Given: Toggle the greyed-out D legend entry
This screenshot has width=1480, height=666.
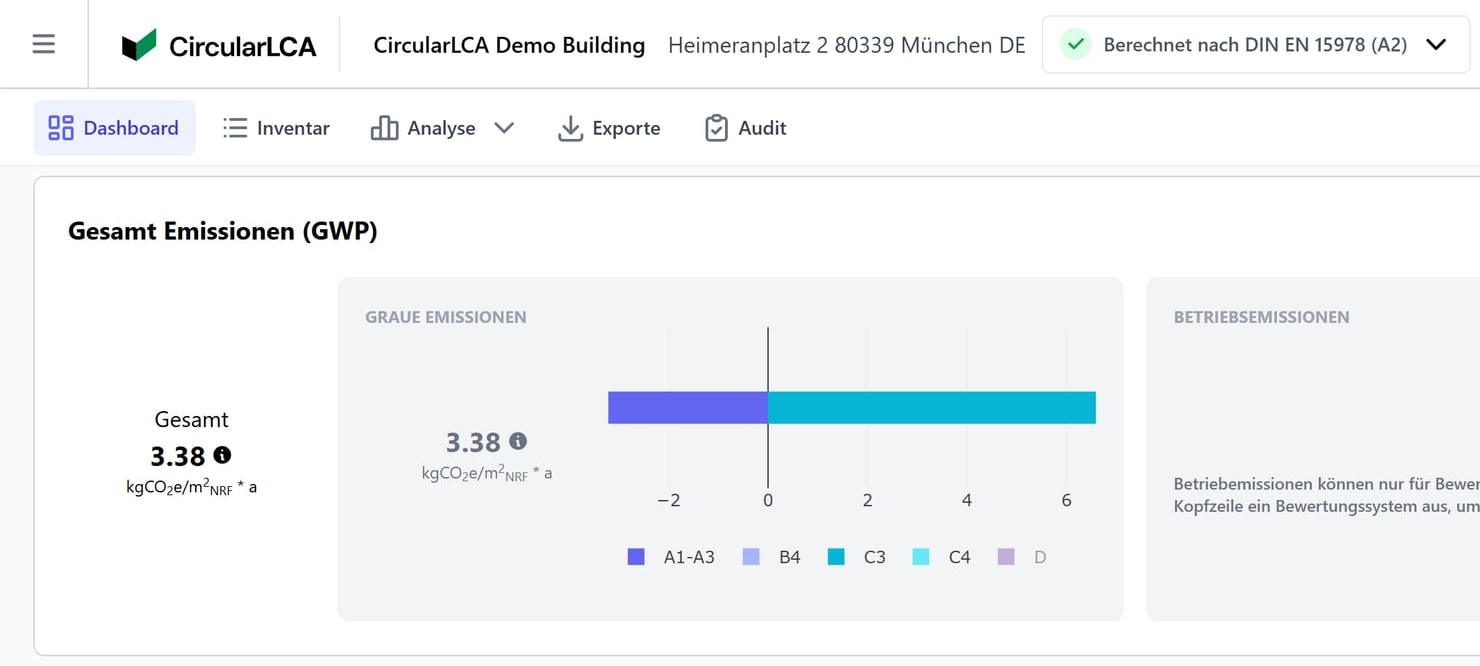Looking at the screenshot, I should point(1022,557).
